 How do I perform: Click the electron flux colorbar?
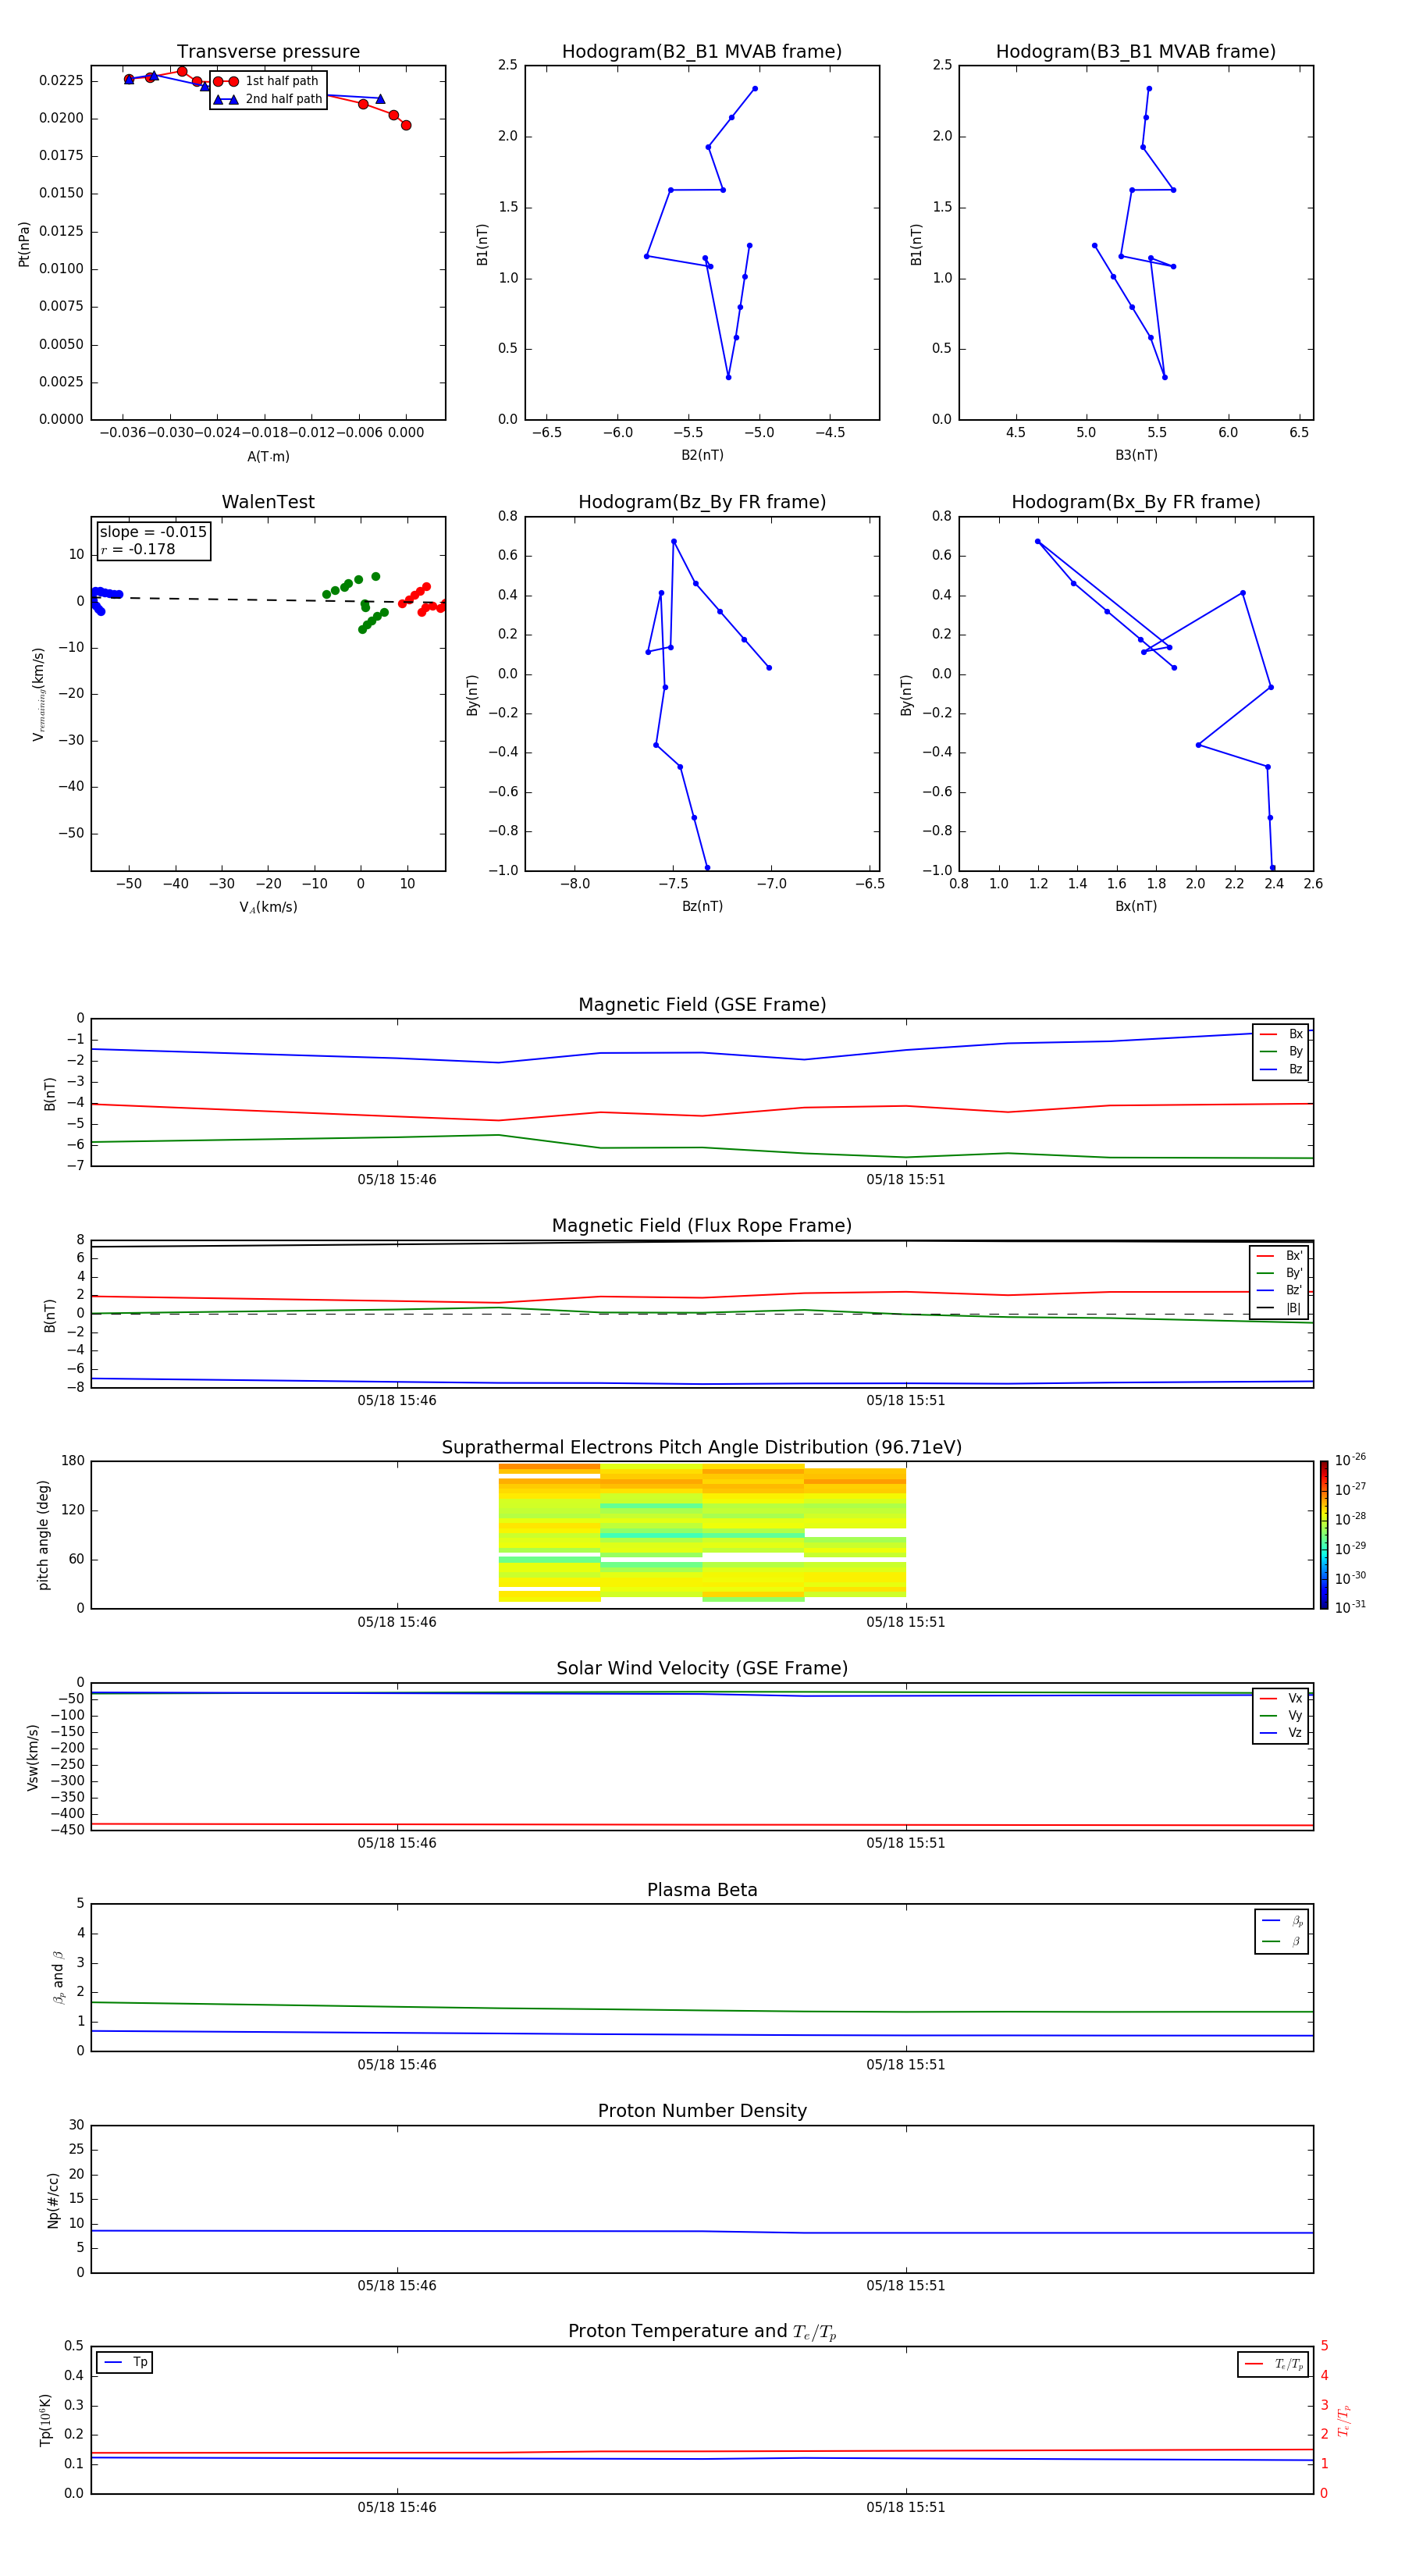[1324, 1535]
